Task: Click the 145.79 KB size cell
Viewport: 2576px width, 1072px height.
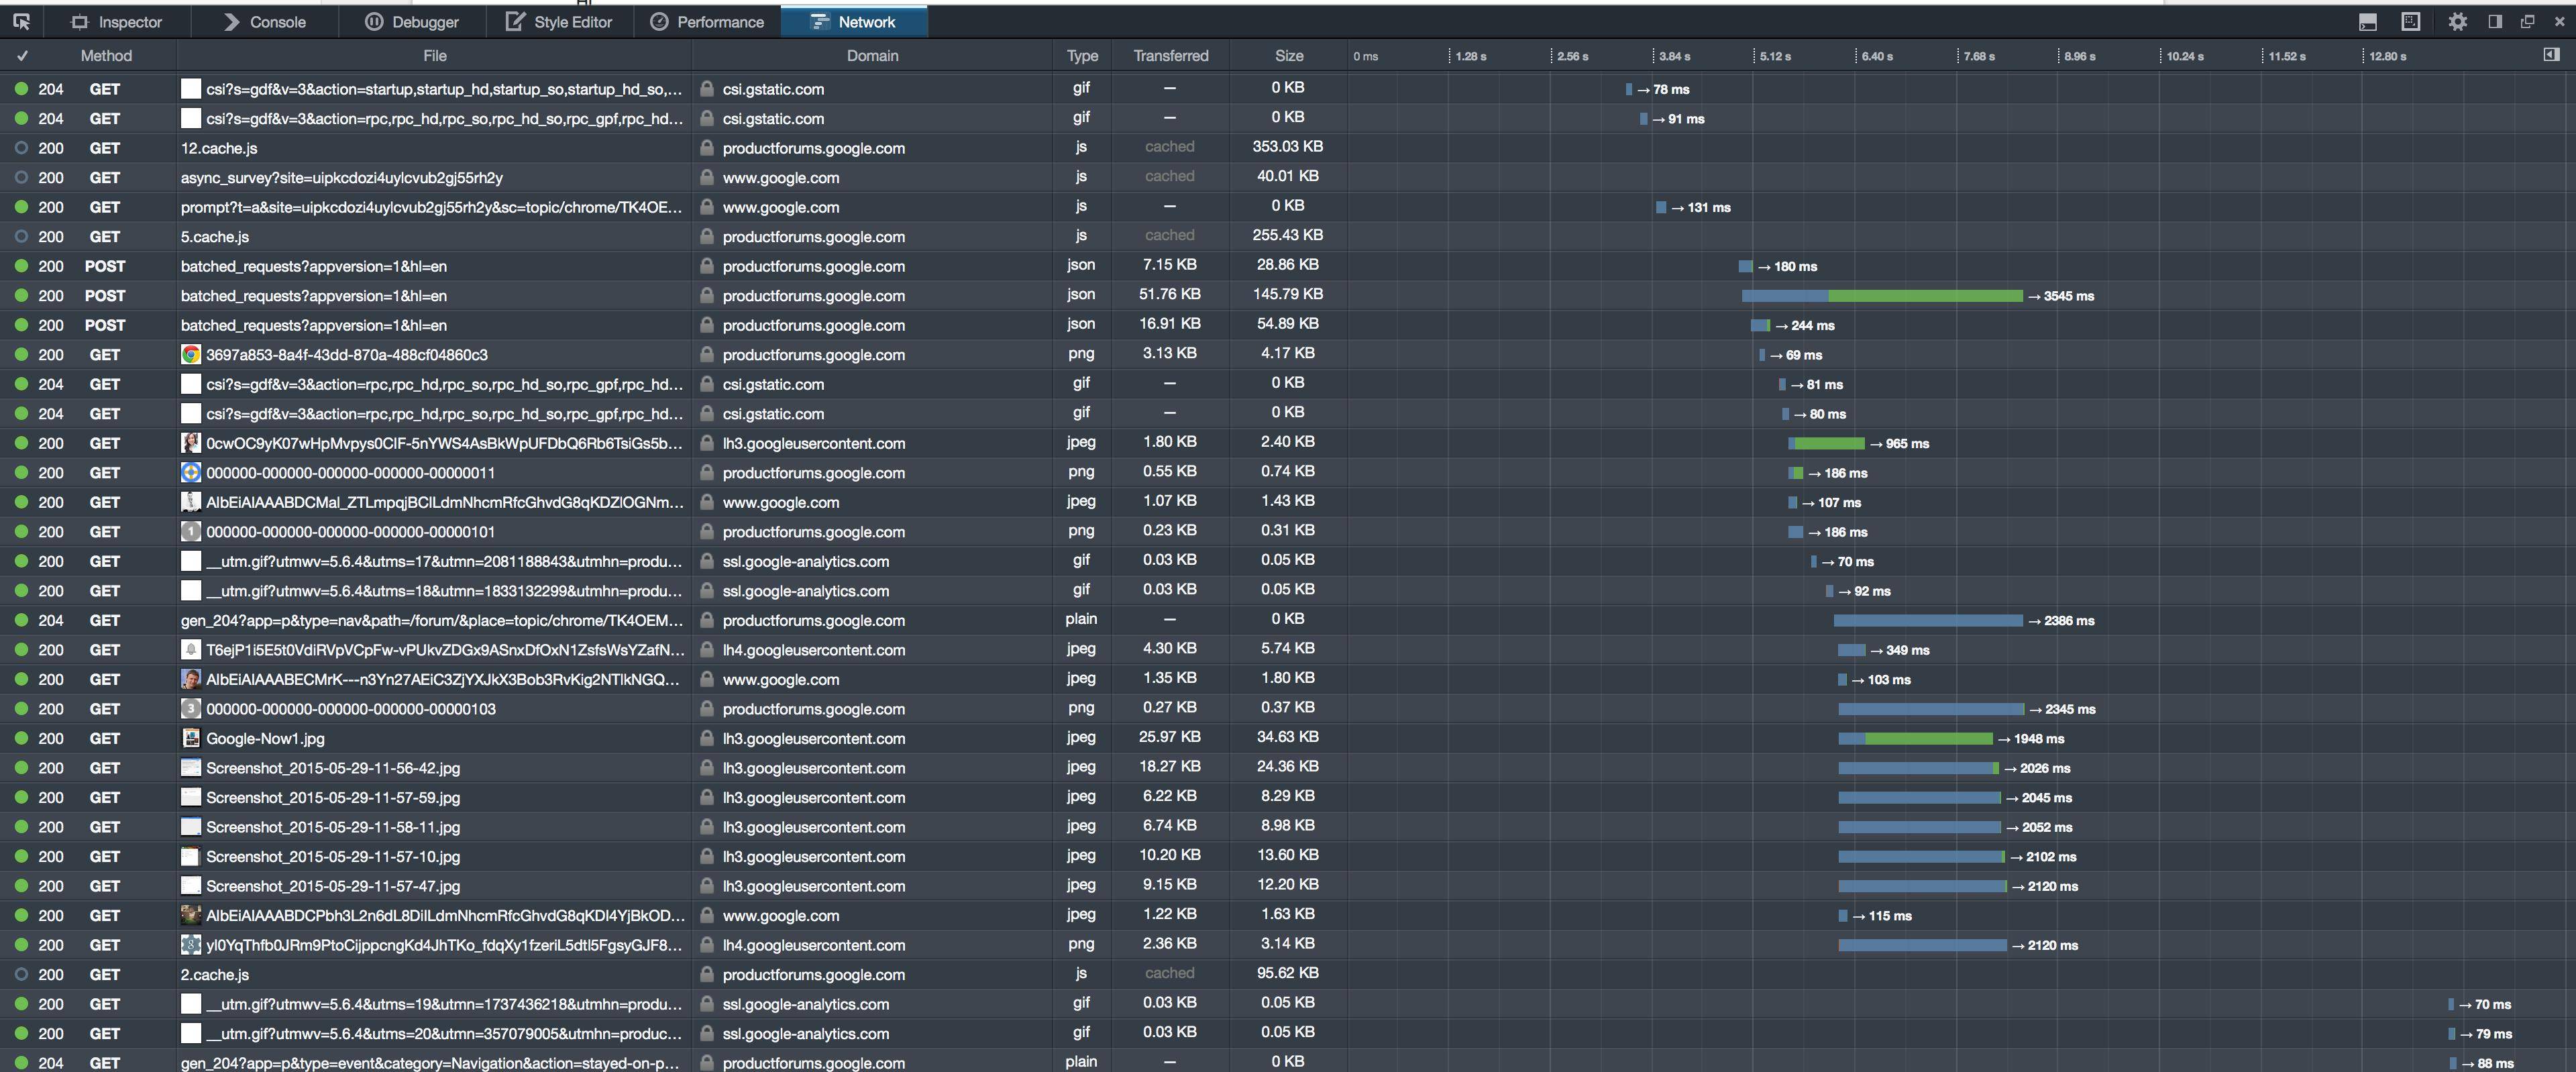Action: click(1288, 294)
